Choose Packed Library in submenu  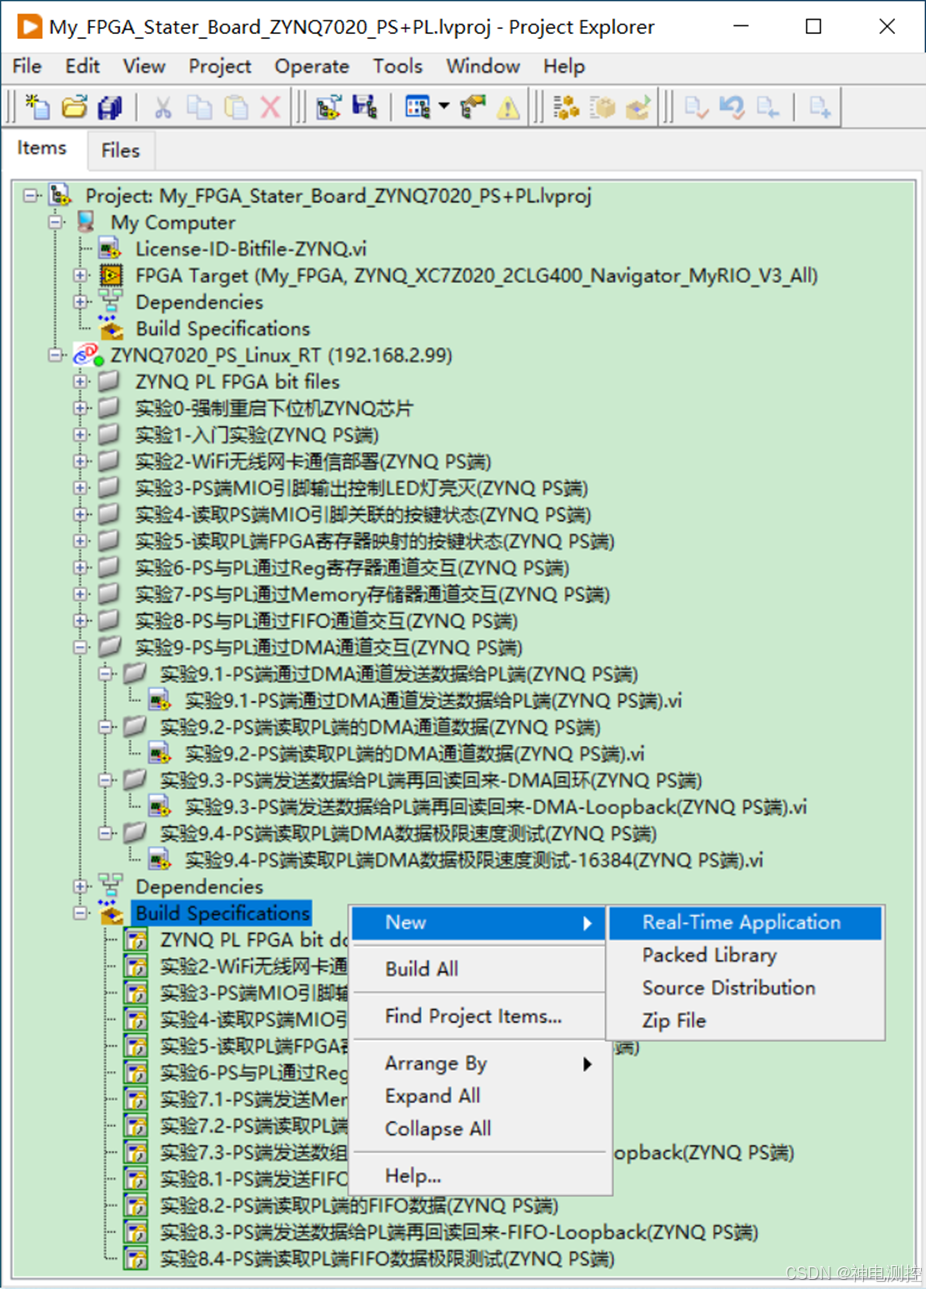tap(745, 955)
